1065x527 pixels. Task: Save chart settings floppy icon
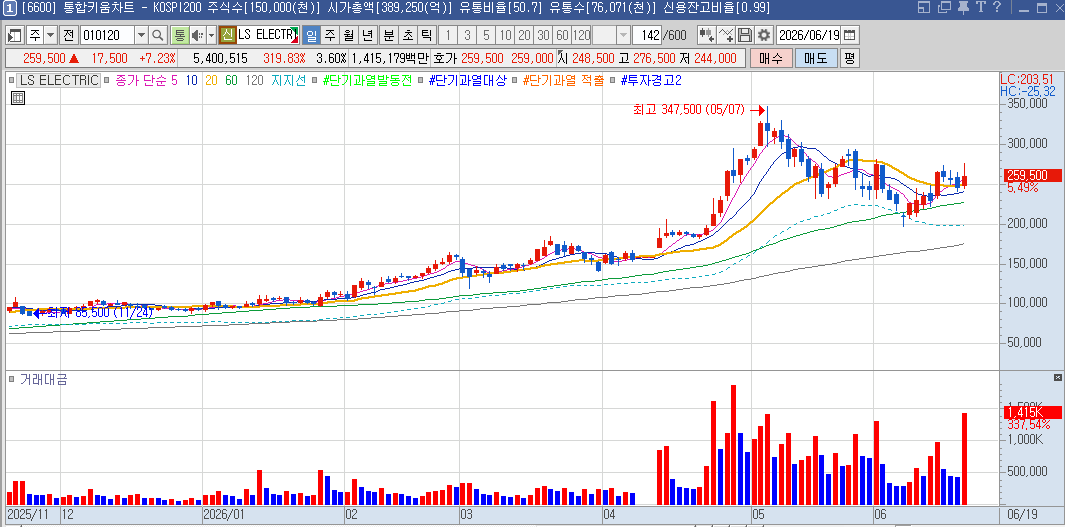coord(745,35)
